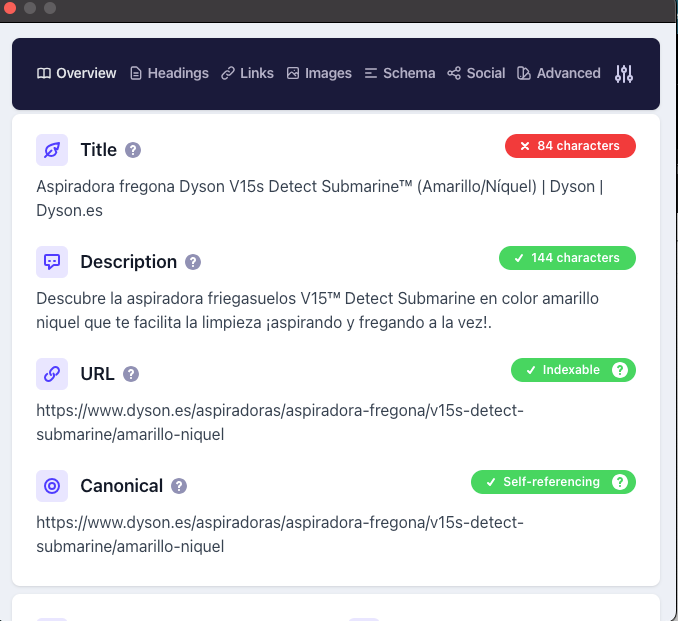Click question mark inside Self-referencing badge
The height and width of the screenshot is (621, 678).
[620, 482]
